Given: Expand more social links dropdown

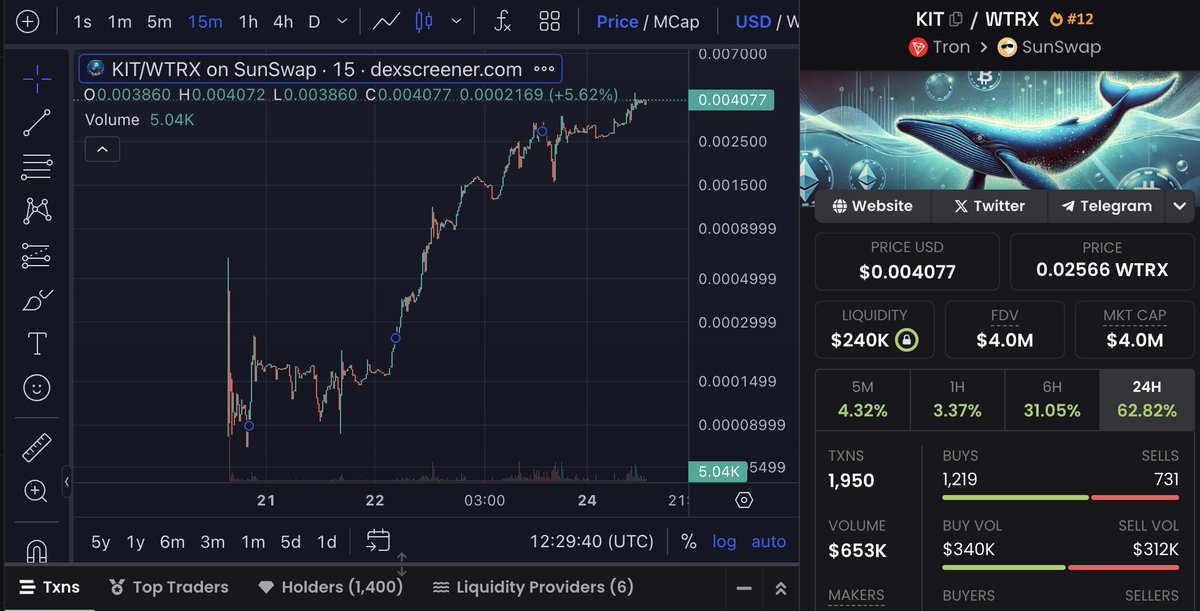Looking at the screenshot, I should point(1180,206).
